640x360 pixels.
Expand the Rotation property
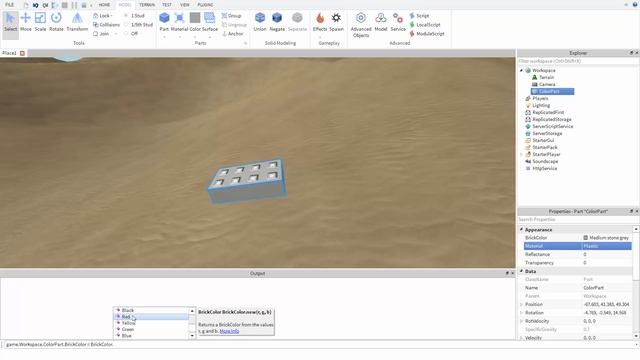click(521, 313)
